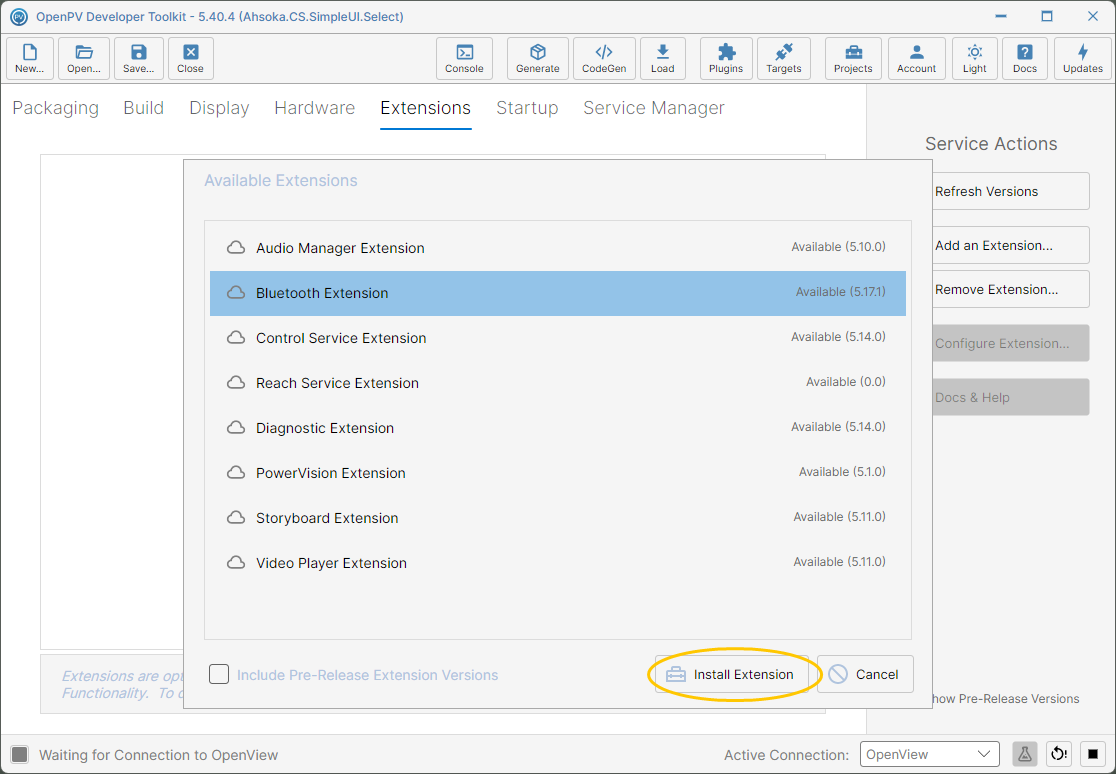Save the project using Save icon
1116x774 pixels.
[x=139, y=58]
